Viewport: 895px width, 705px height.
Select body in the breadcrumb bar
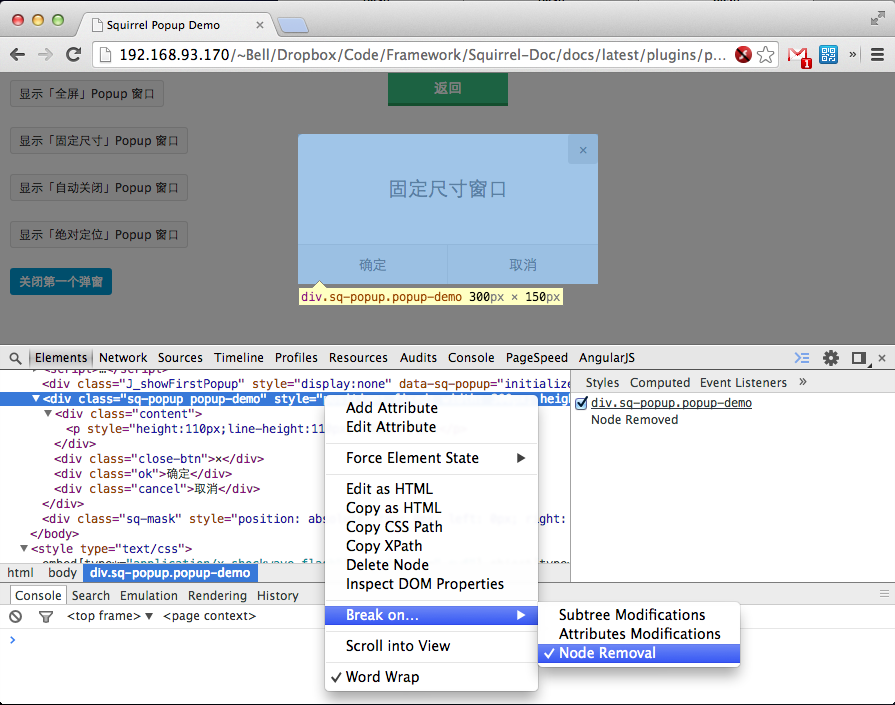point(62,573)
